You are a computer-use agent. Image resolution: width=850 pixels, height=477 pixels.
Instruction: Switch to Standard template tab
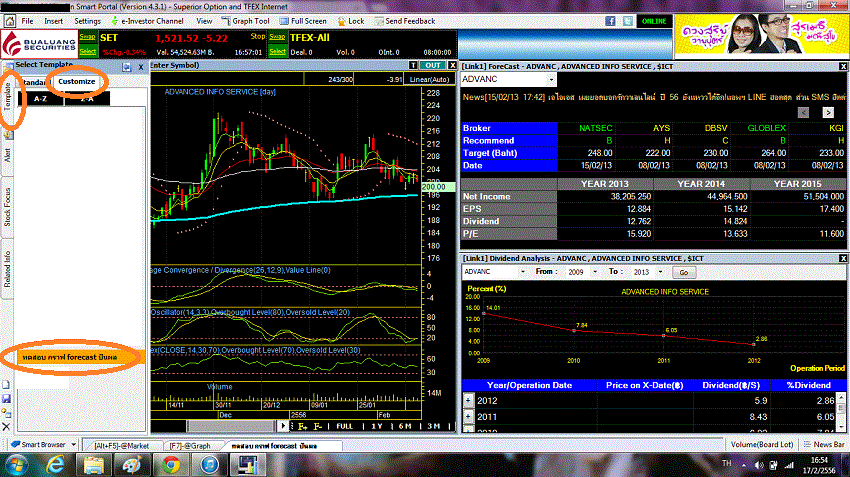35,82
